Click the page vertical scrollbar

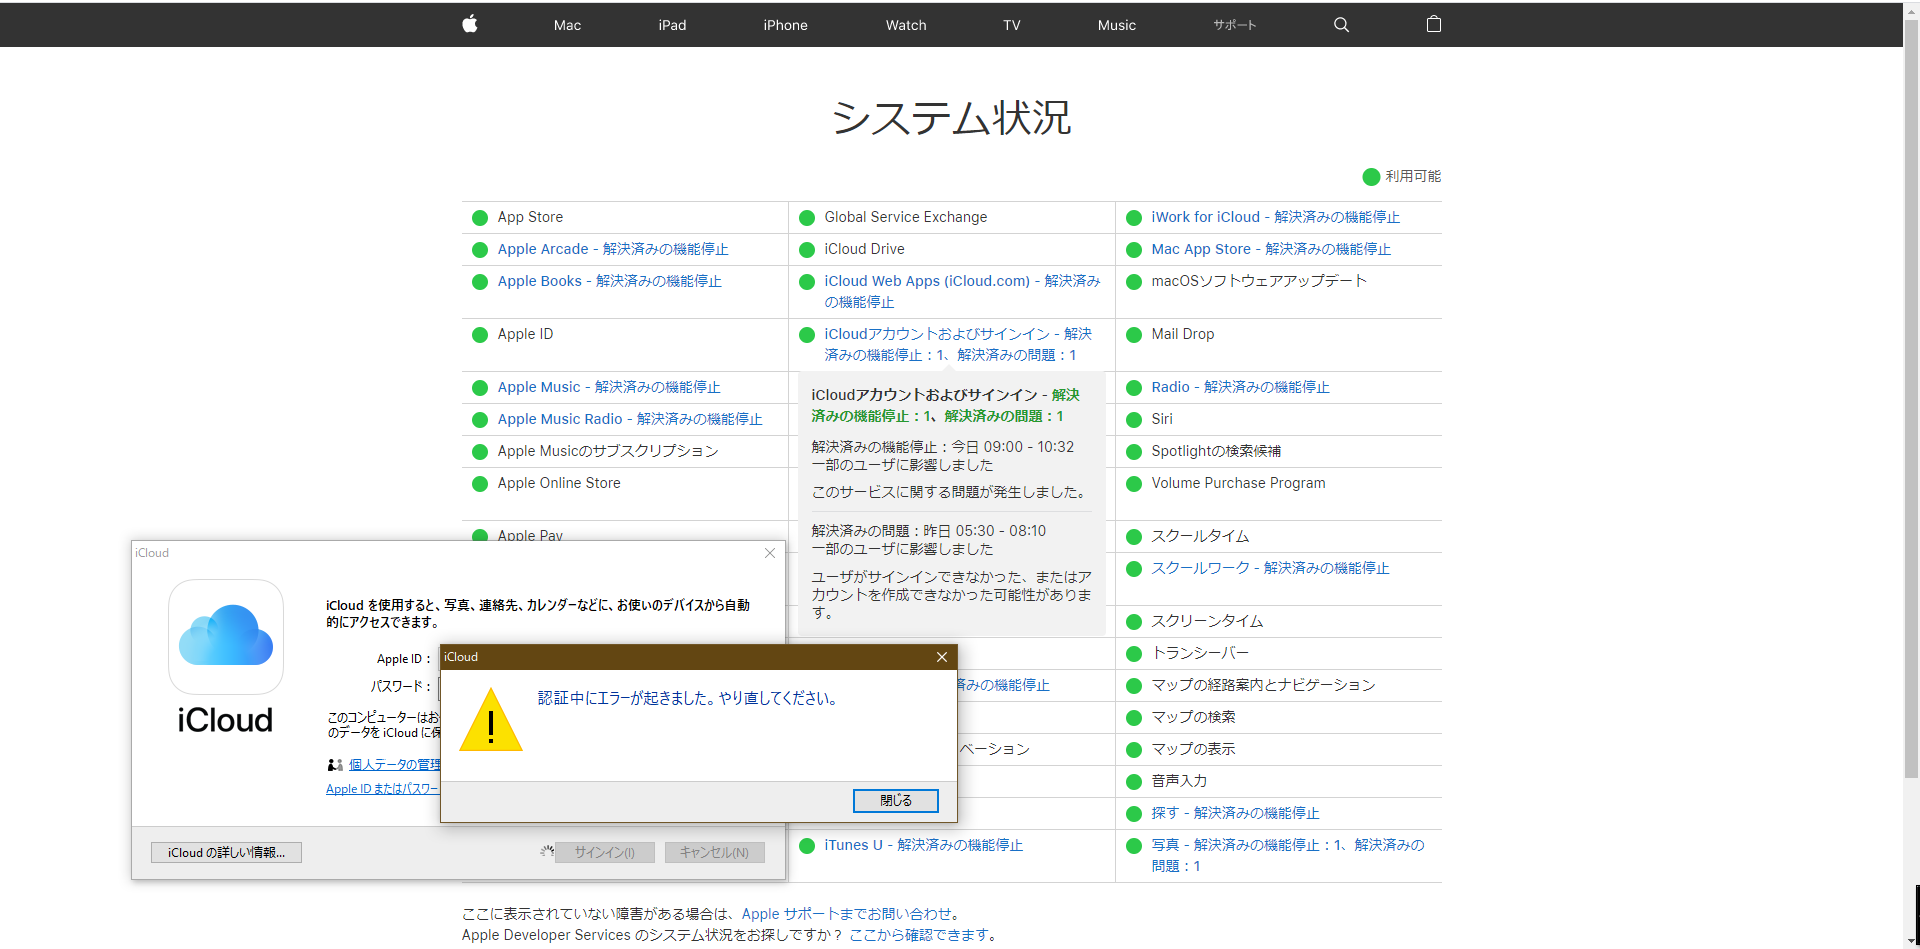coord(1911,400)
